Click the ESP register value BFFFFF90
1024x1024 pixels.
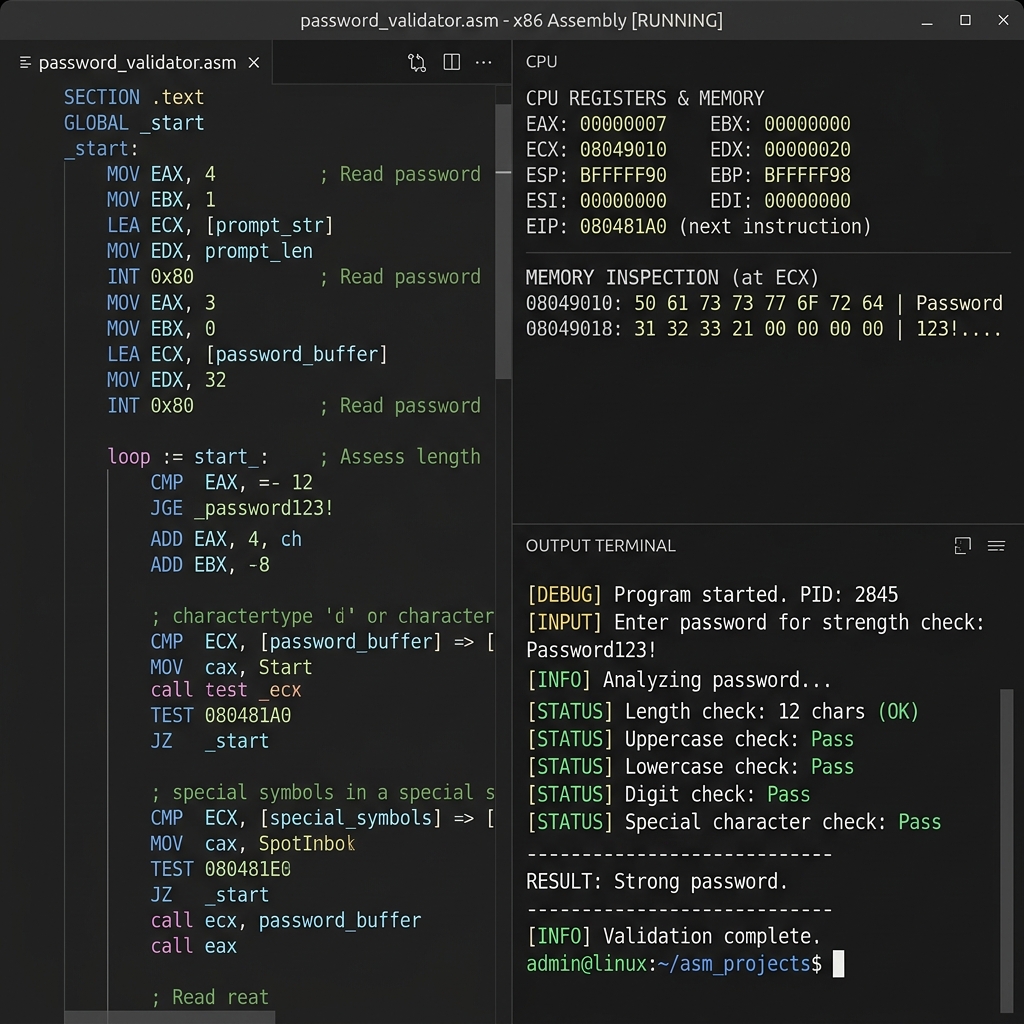click(x=623, y=175)
